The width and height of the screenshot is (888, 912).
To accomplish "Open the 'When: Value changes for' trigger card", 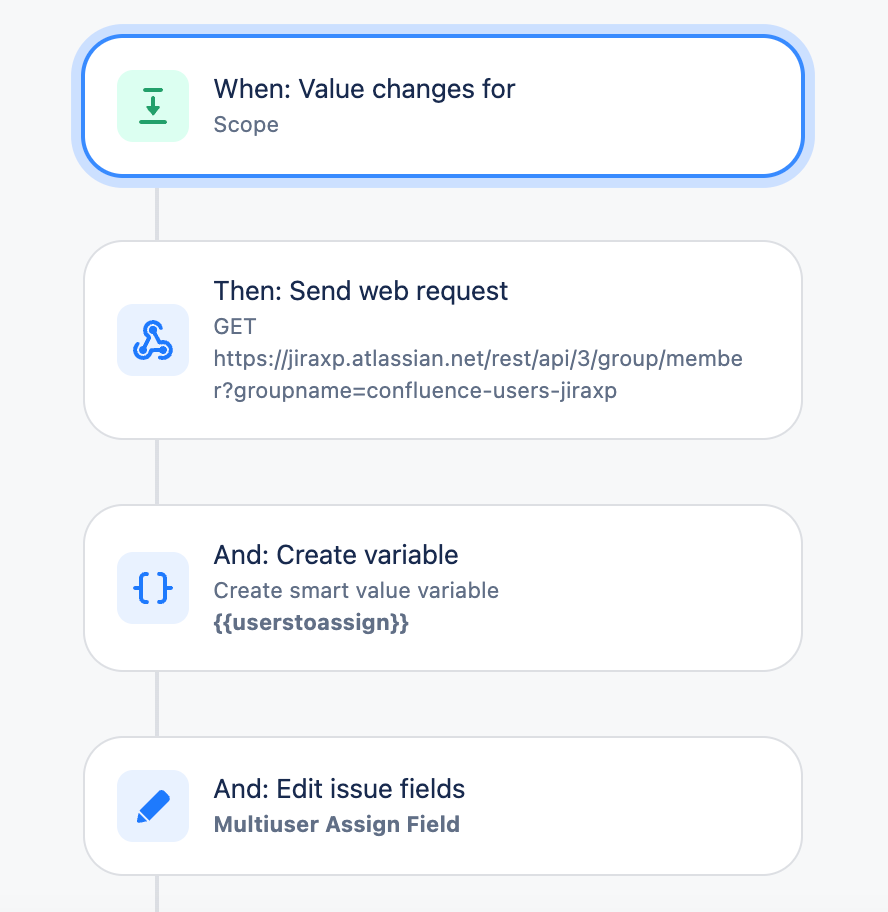I will coord(443,106).
